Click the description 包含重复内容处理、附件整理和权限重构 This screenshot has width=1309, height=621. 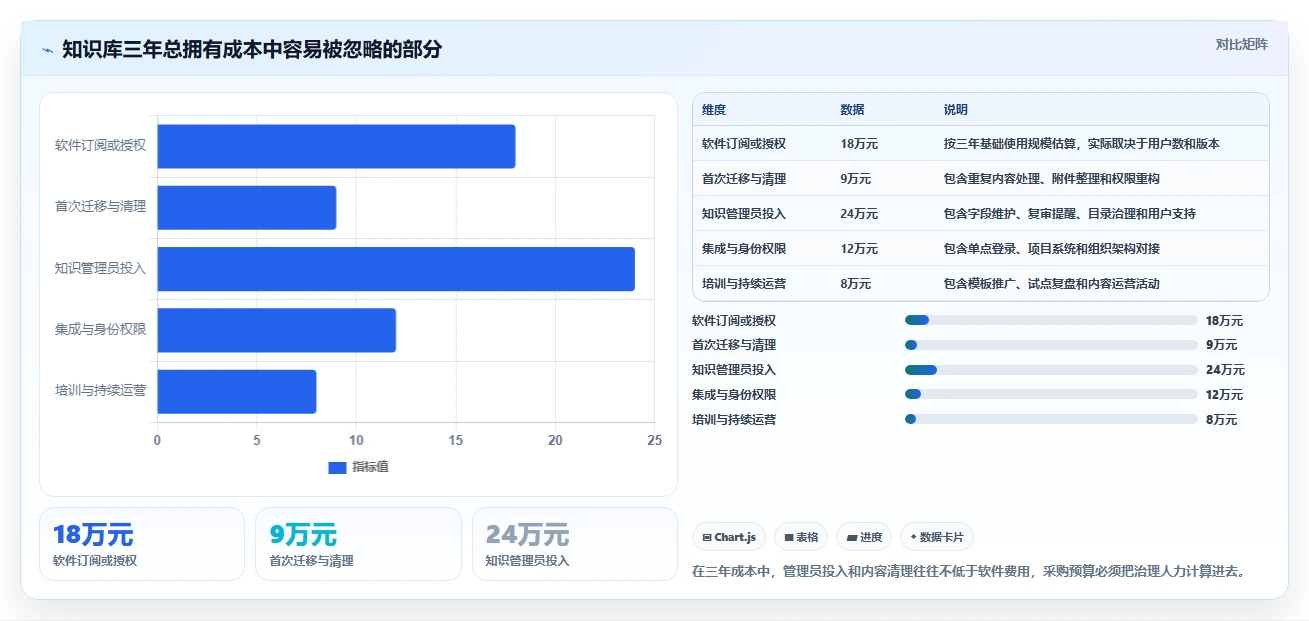(1052, 178)
